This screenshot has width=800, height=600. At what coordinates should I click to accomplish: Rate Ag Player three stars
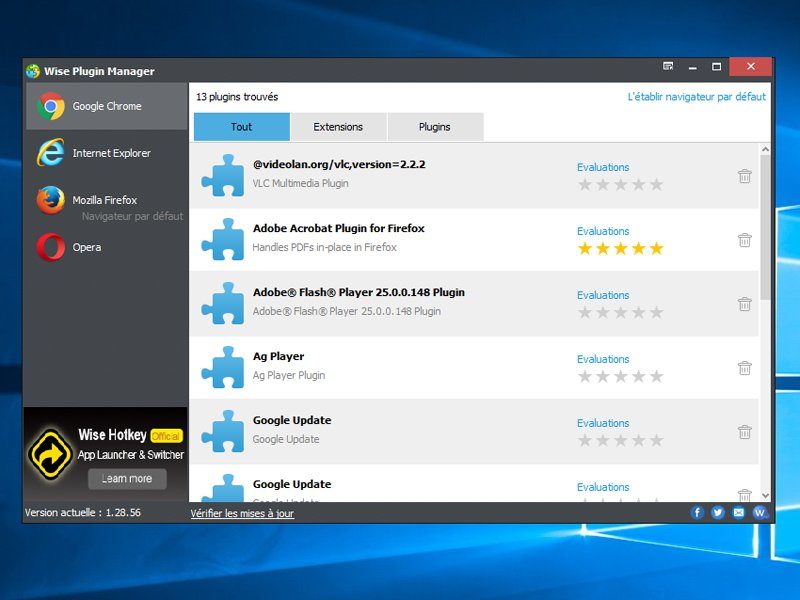coord(620,377)
